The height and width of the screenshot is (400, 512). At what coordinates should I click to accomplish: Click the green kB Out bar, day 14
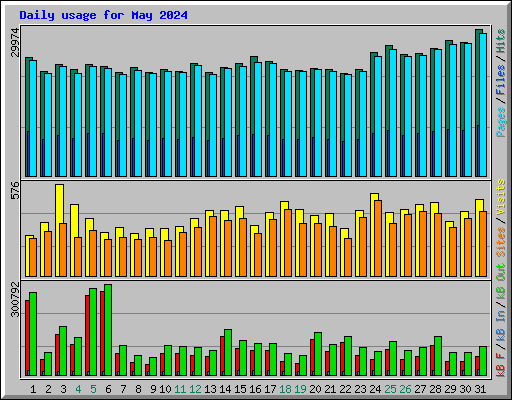coord(228,353)
